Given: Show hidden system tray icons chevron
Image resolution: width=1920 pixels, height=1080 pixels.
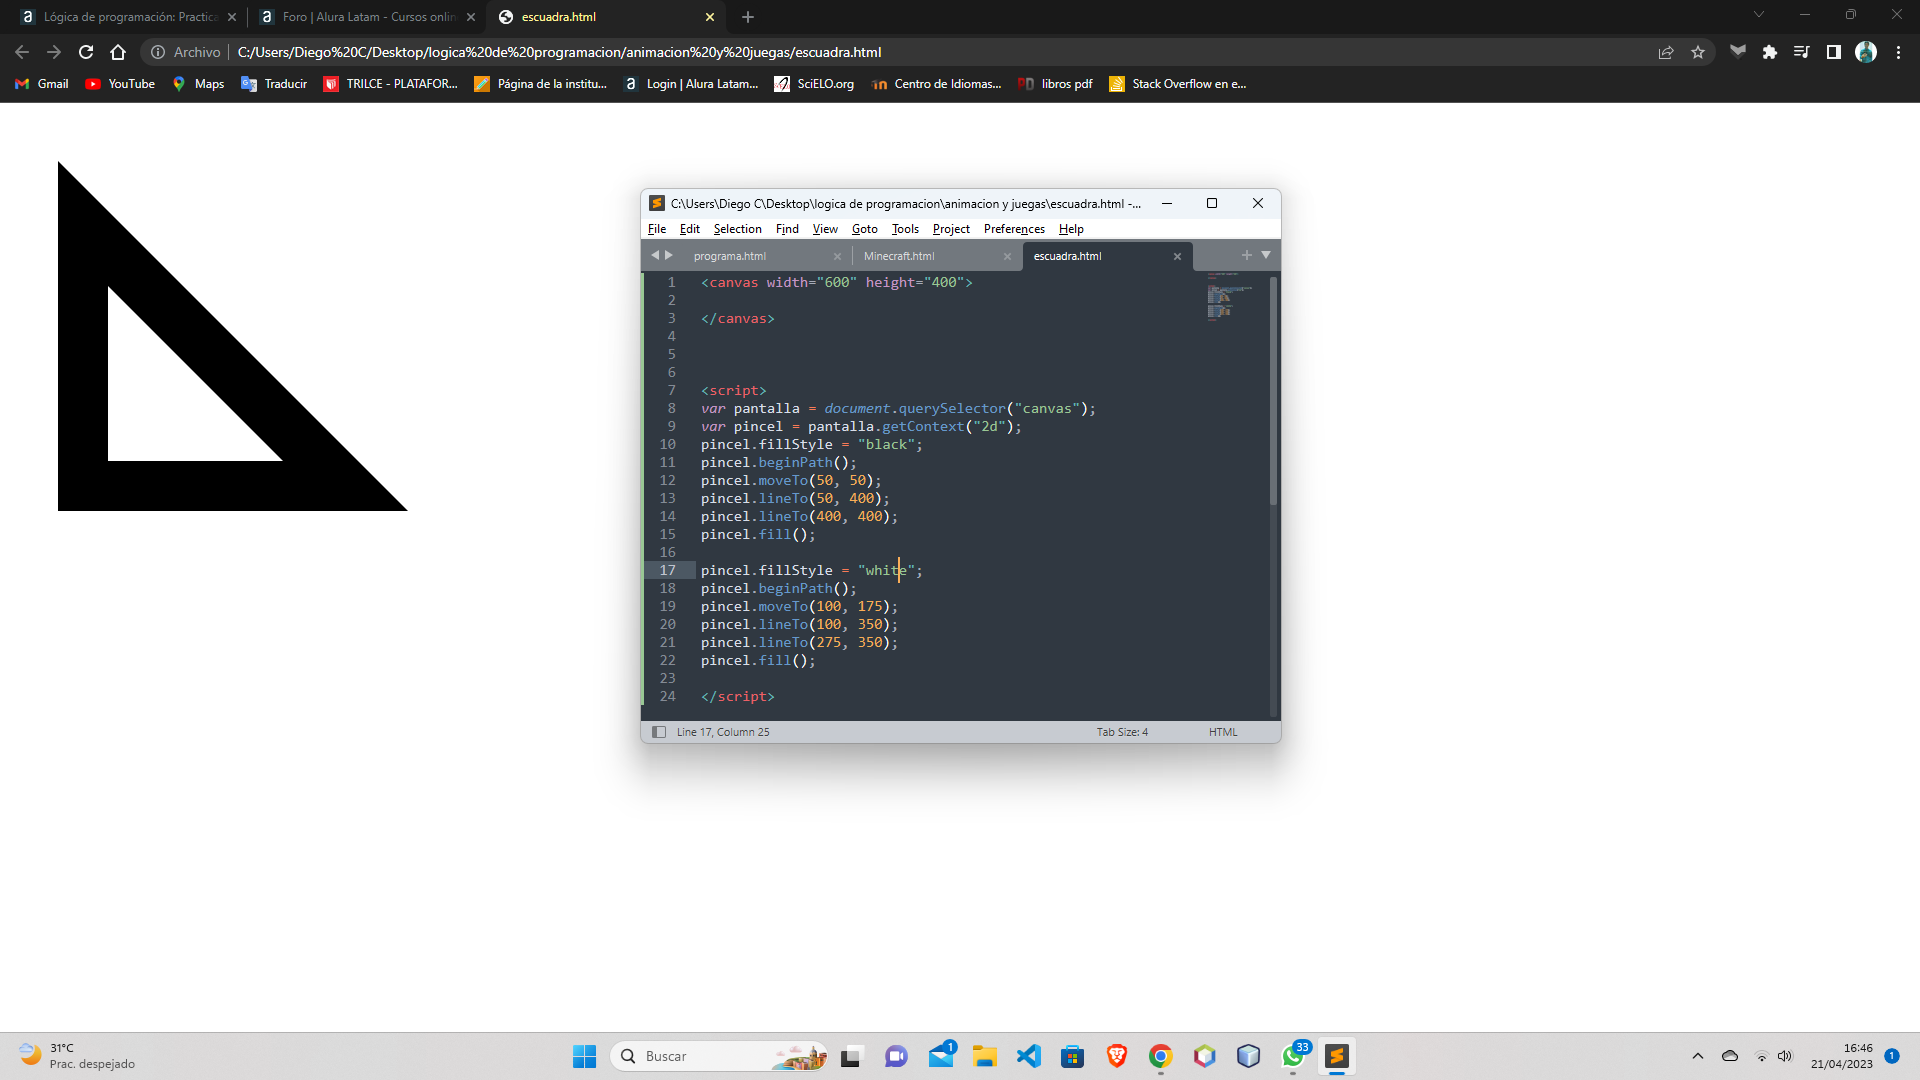Looking at the screenshot, I should [1697, 1056].
